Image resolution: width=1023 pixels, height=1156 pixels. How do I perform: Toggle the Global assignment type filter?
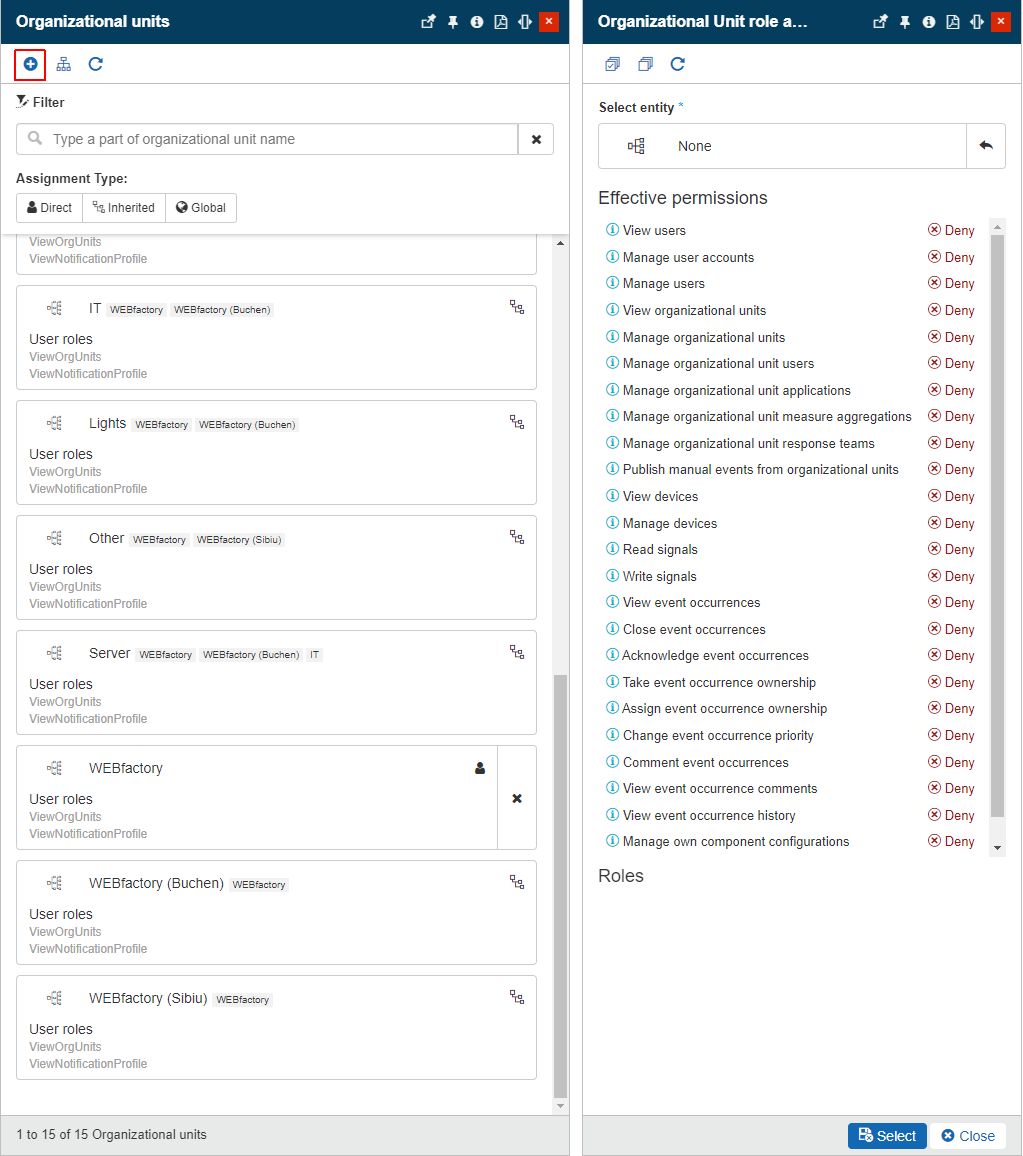coord(200,208)
